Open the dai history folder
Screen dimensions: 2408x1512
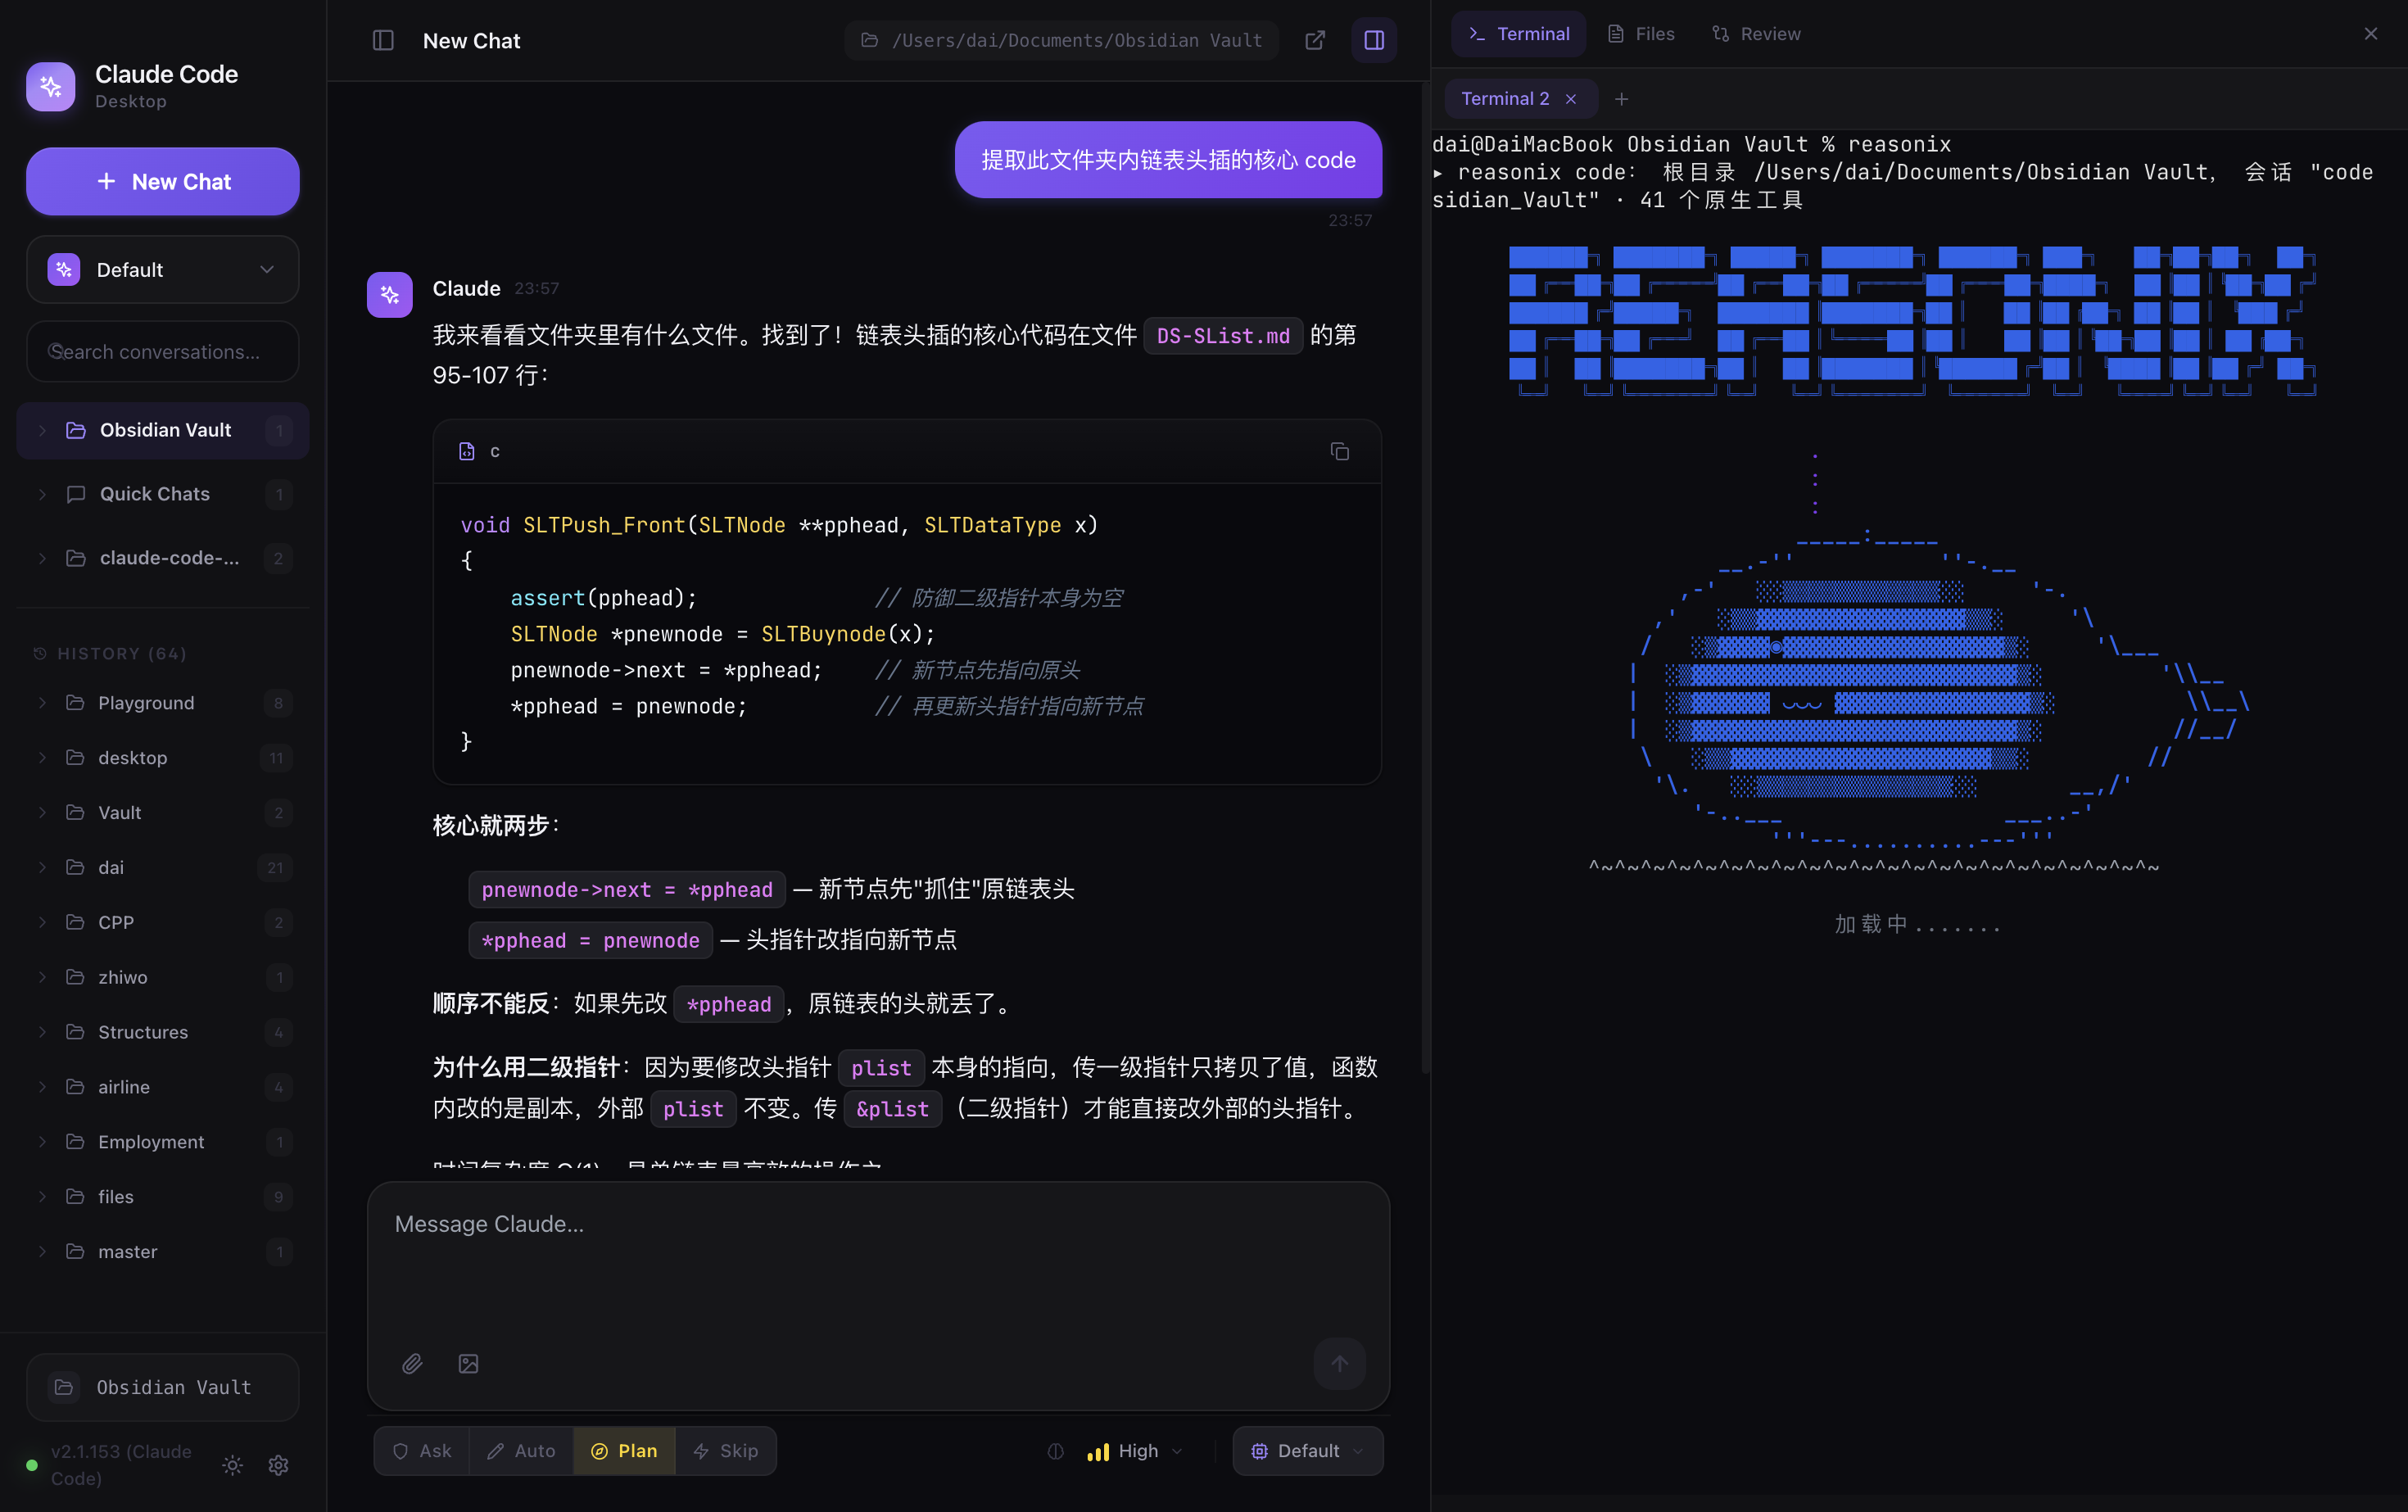pyautogui.click(x=162, y=868)
